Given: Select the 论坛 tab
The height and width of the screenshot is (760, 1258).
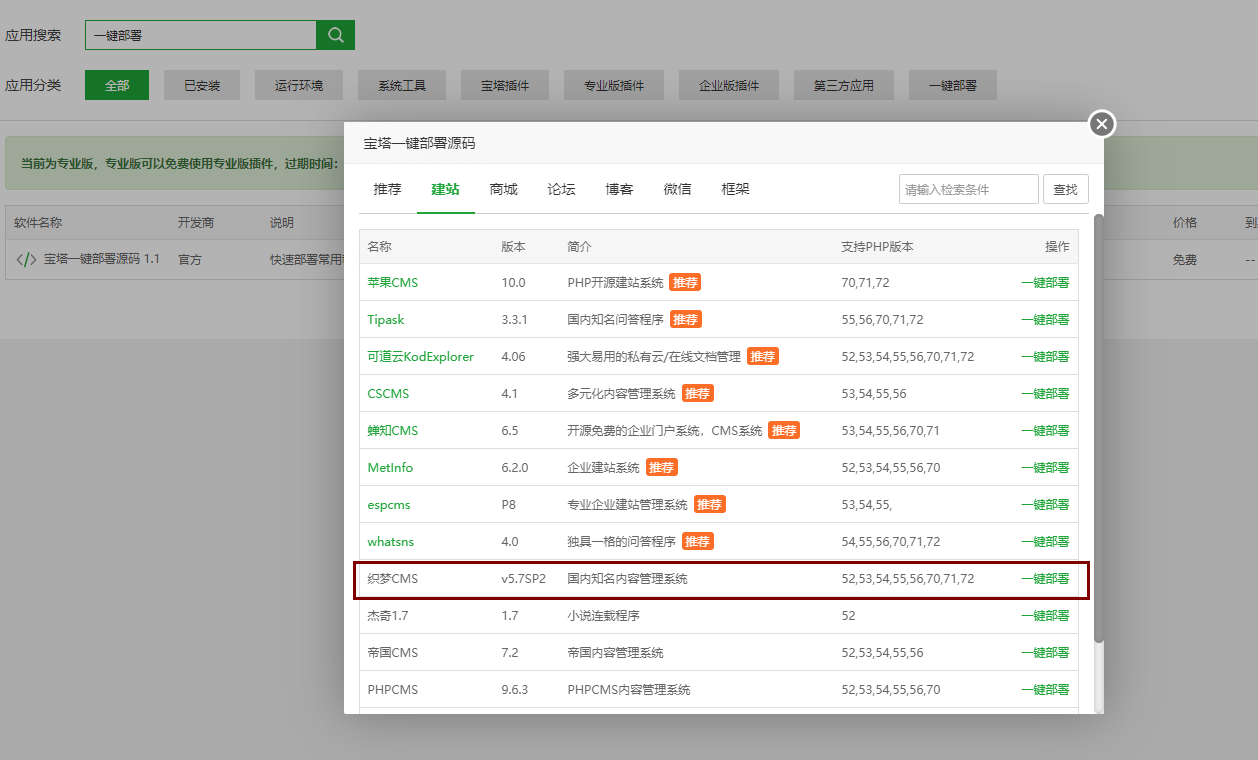Looking at the screenshot, I should pyautogui.click(x=562, y=189).
